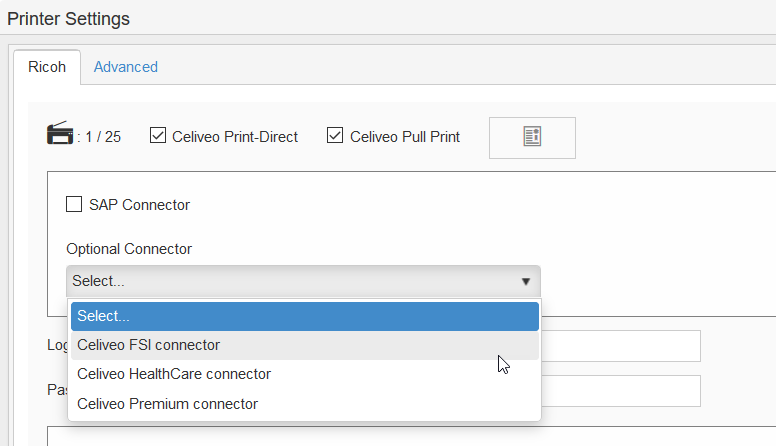Click the SAP Connector label text
The image size is (776, 446).
(x=139, y=205)
